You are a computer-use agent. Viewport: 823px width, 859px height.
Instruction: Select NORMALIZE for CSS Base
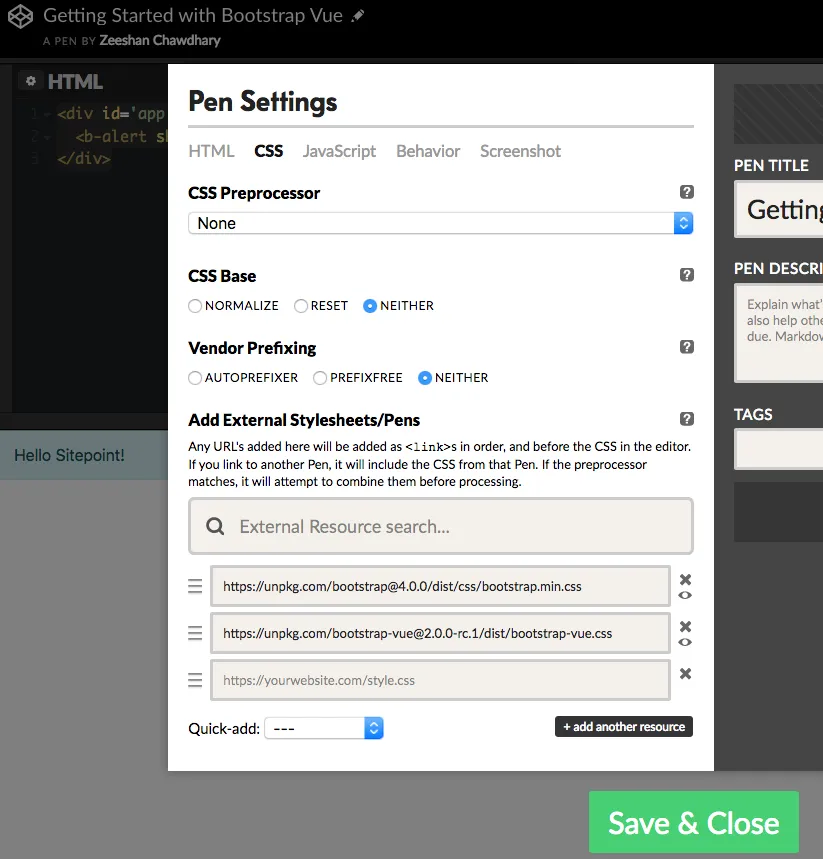(195, 306)
